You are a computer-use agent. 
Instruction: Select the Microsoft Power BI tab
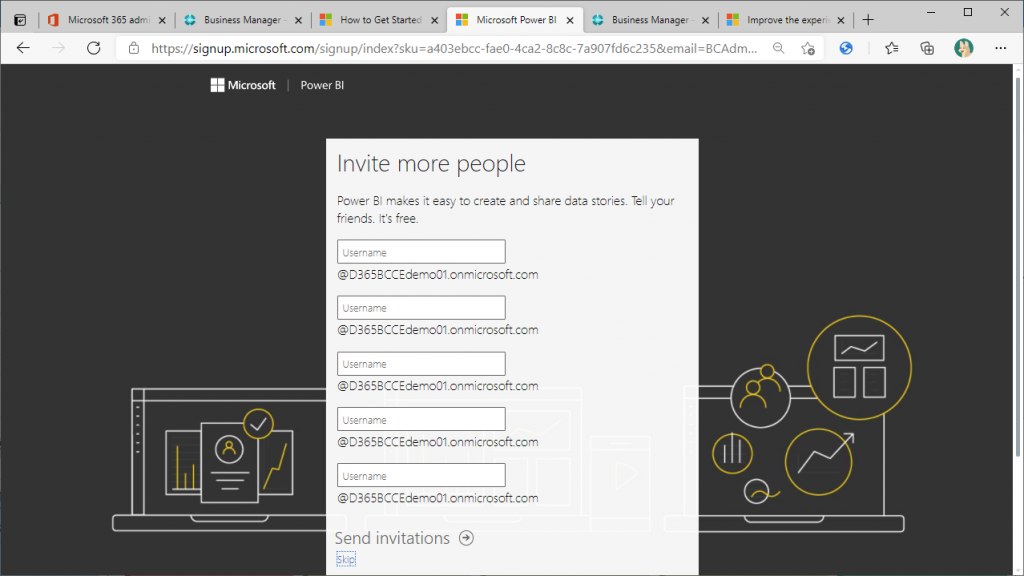(x=515, y=20)
